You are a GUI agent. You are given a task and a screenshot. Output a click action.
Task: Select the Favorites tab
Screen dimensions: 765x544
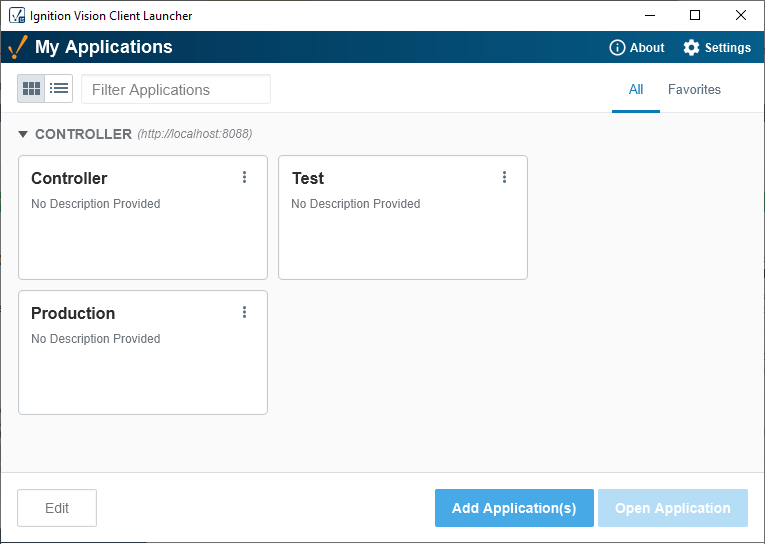[694, 90]
